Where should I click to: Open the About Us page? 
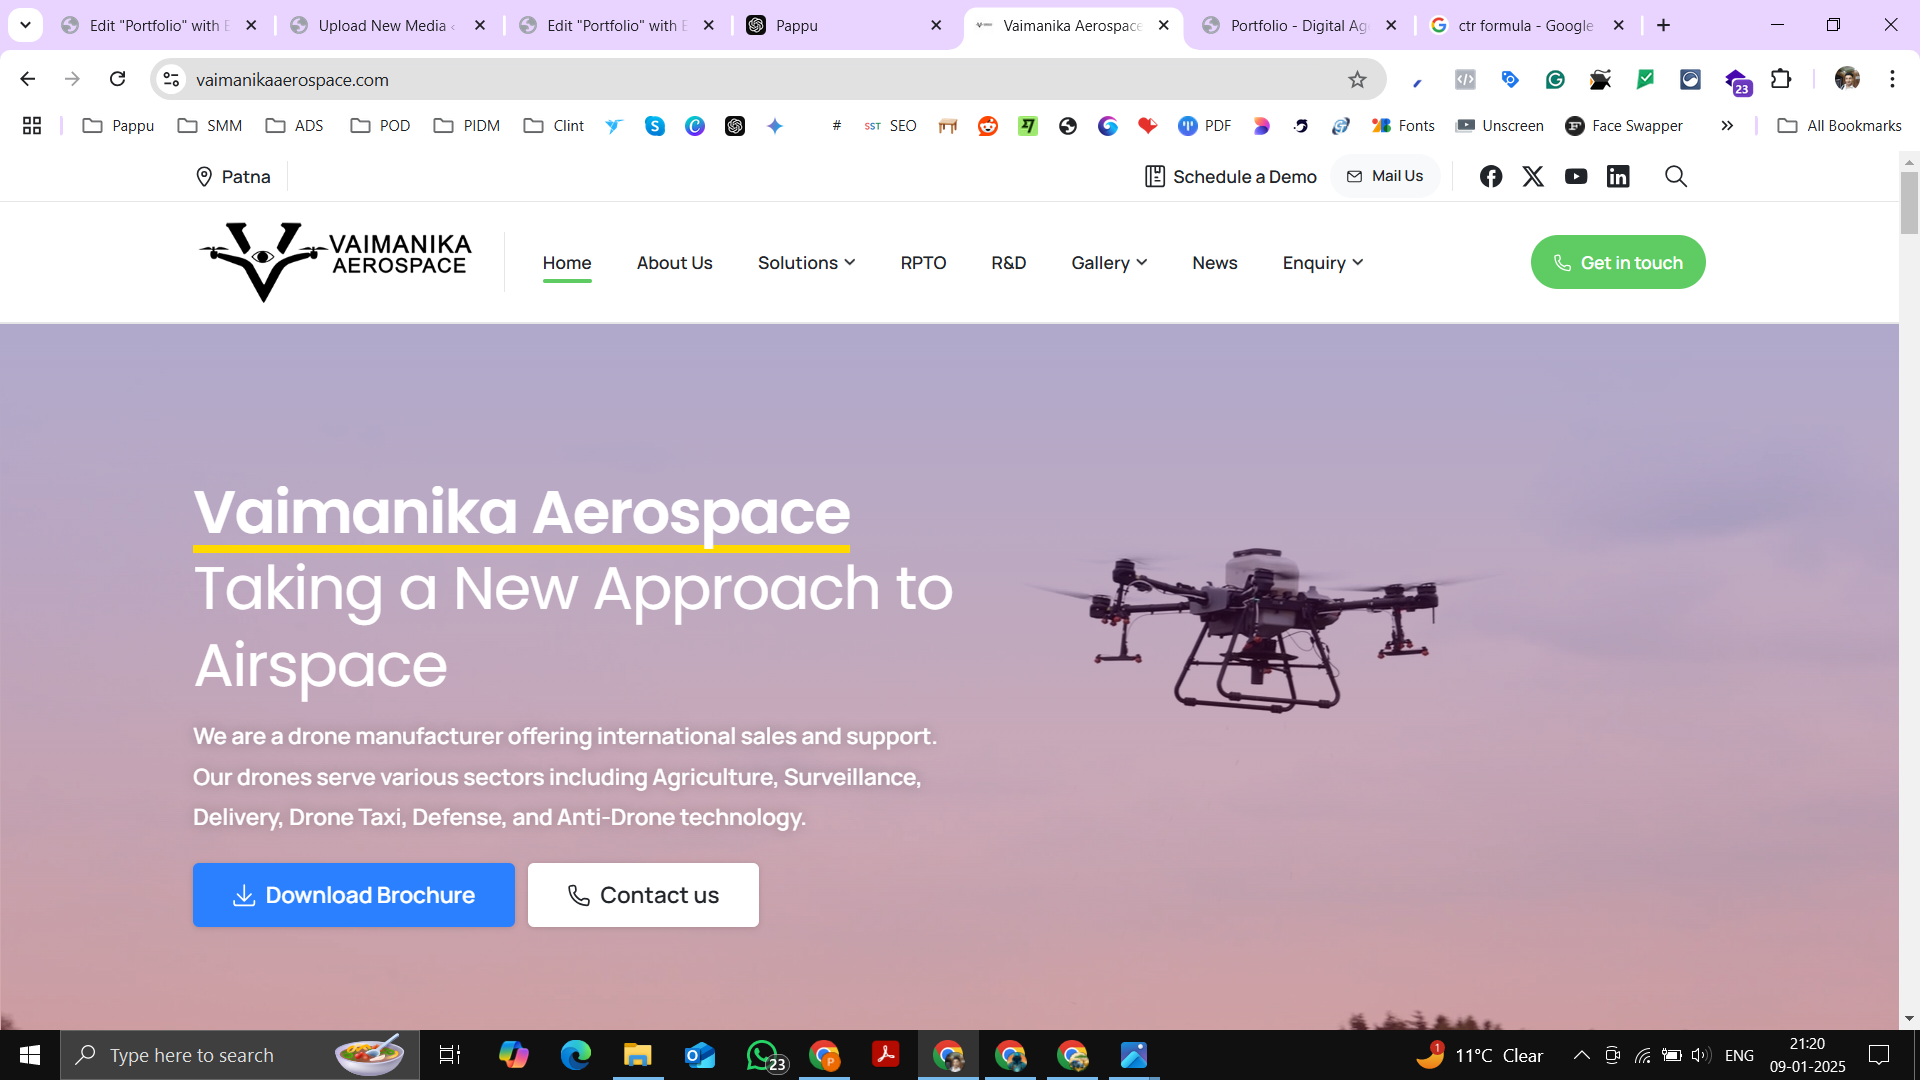pos(675,263)
